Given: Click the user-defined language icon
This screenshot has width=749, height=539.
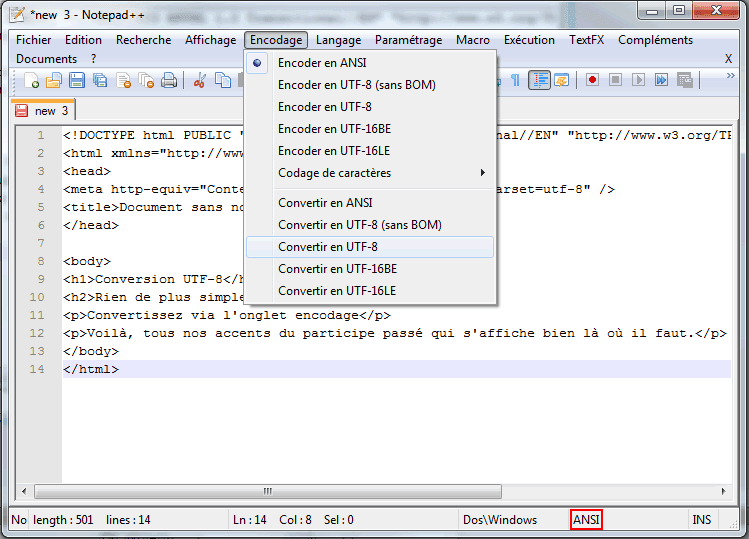Looking at the screenshot, I should click(562, 80).
